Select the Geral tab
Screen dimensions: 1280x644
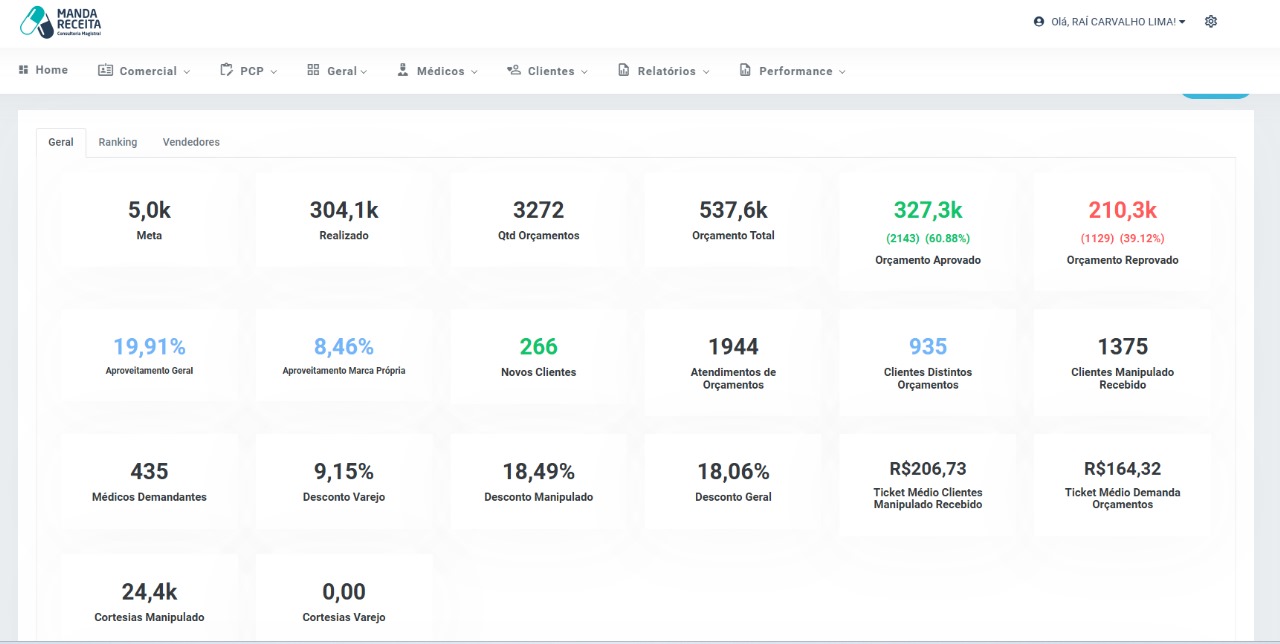[x=61, y=142]
